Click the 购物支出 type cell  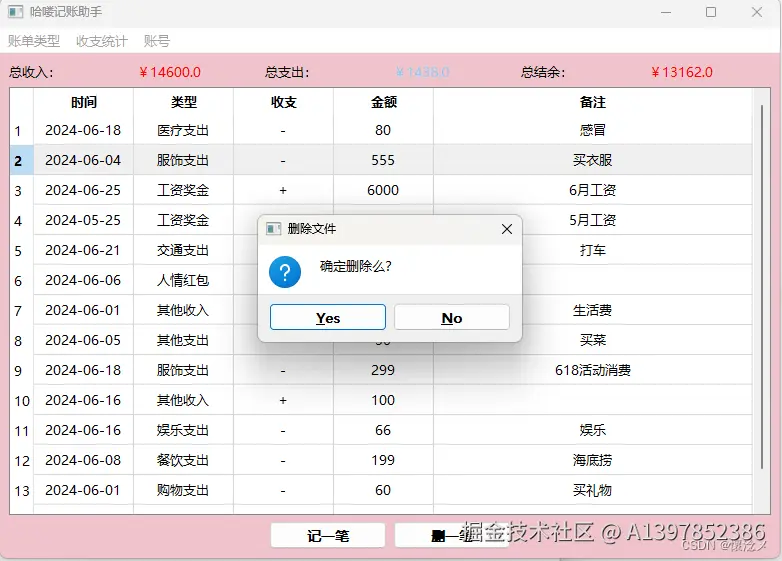click(x=184, y=490)
